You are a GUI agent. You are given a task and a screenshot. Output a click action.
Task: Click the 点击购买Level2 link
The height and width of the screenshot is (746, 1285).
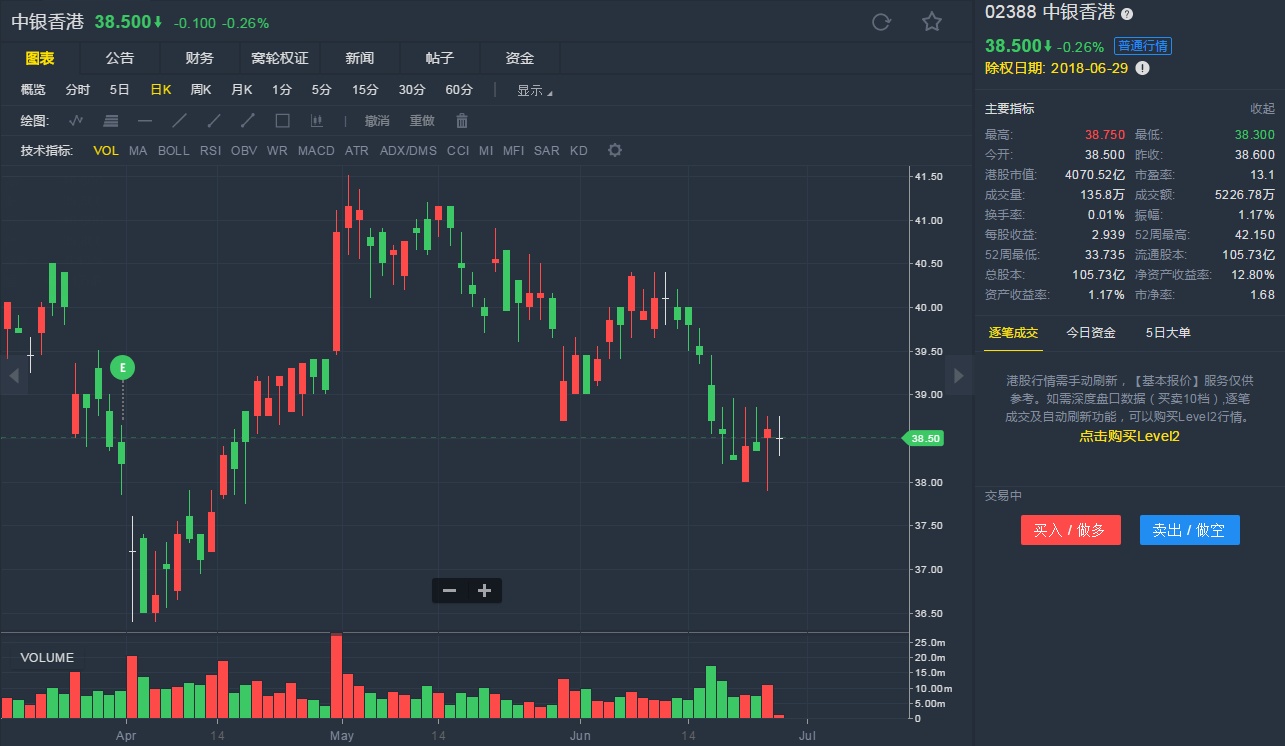(1129, 436)
